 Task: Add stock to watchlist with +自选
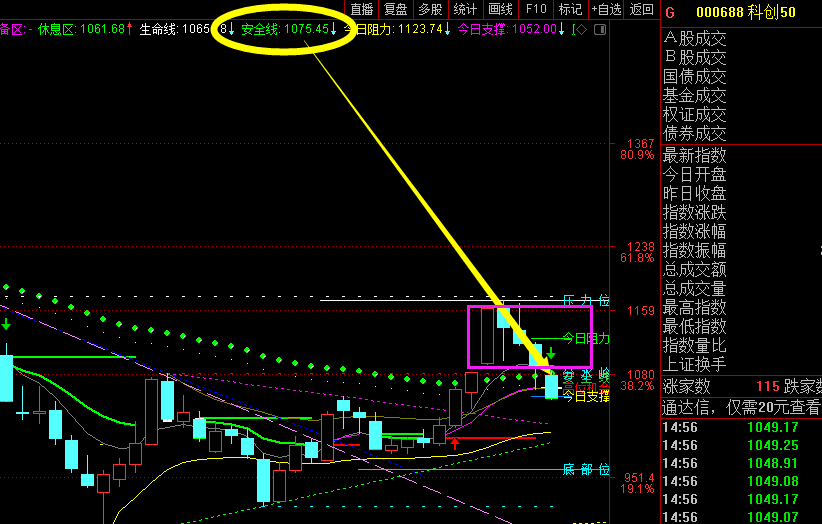pos(606,9)
